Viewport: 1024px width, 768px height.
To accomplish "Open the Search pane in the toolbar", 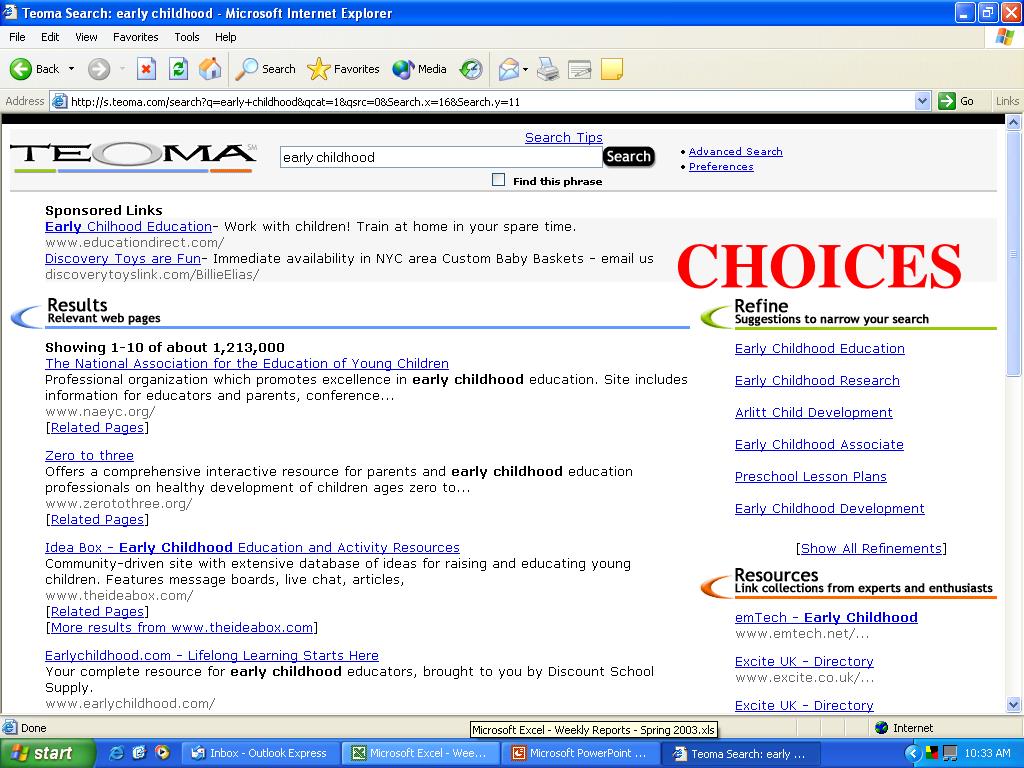I will (266, 69).
